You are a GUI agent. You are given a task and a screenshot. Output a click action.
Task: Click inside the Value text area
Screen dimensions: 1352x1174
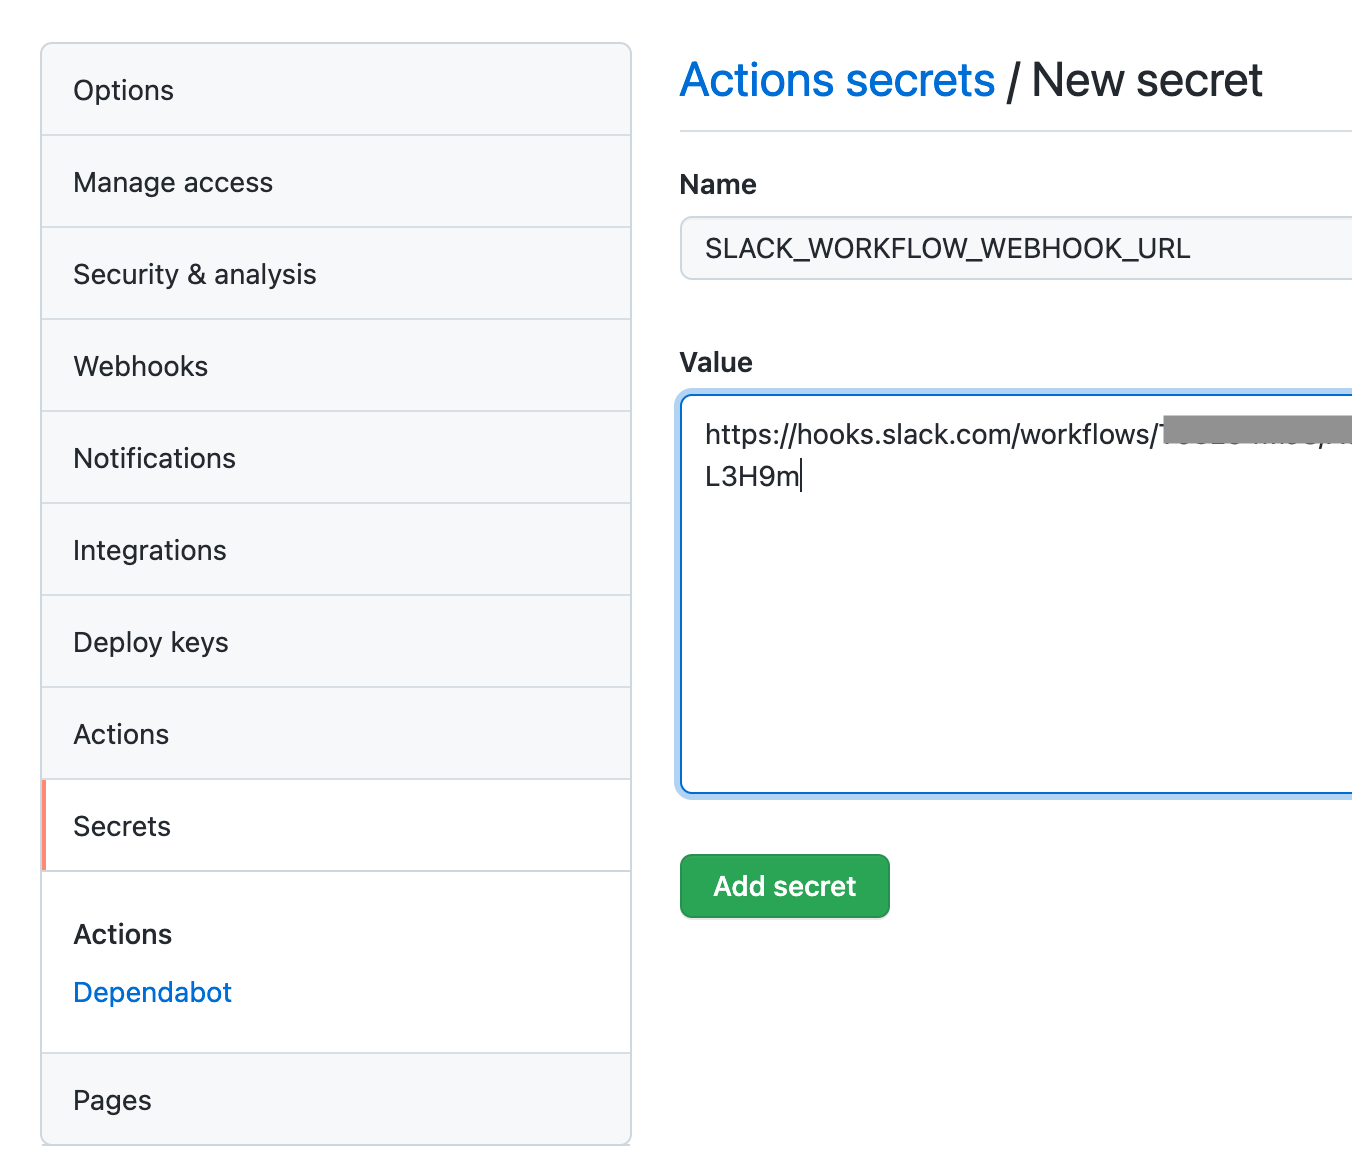click(x=1000, y=600)
